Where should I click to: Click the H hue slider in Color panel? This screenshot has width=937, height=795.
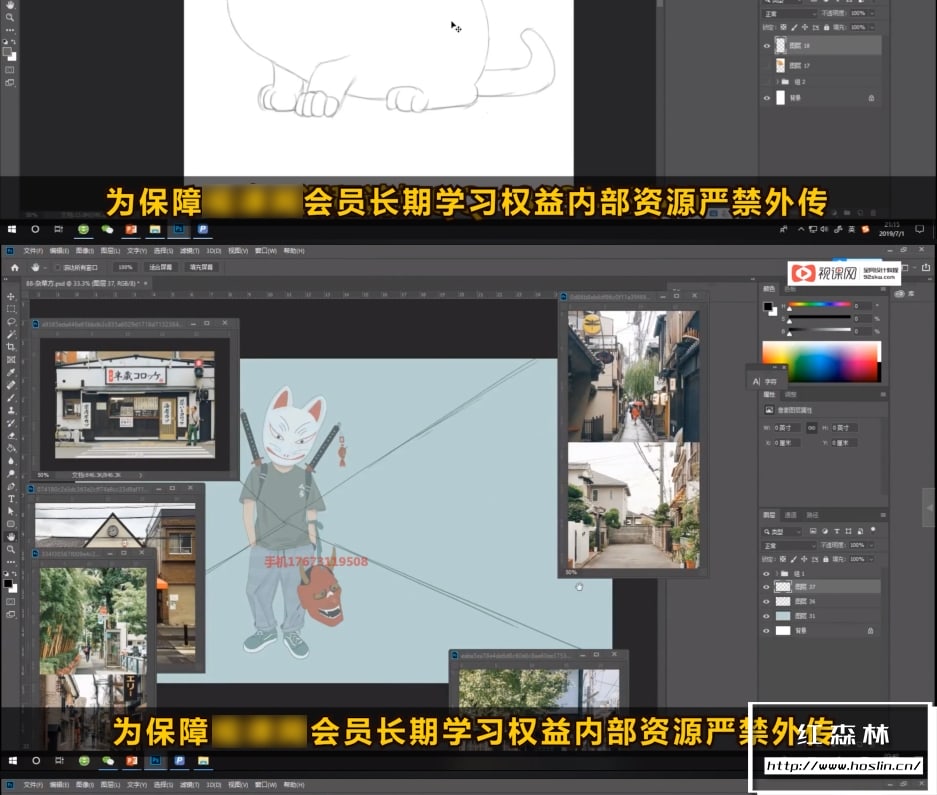click(819, 305)
